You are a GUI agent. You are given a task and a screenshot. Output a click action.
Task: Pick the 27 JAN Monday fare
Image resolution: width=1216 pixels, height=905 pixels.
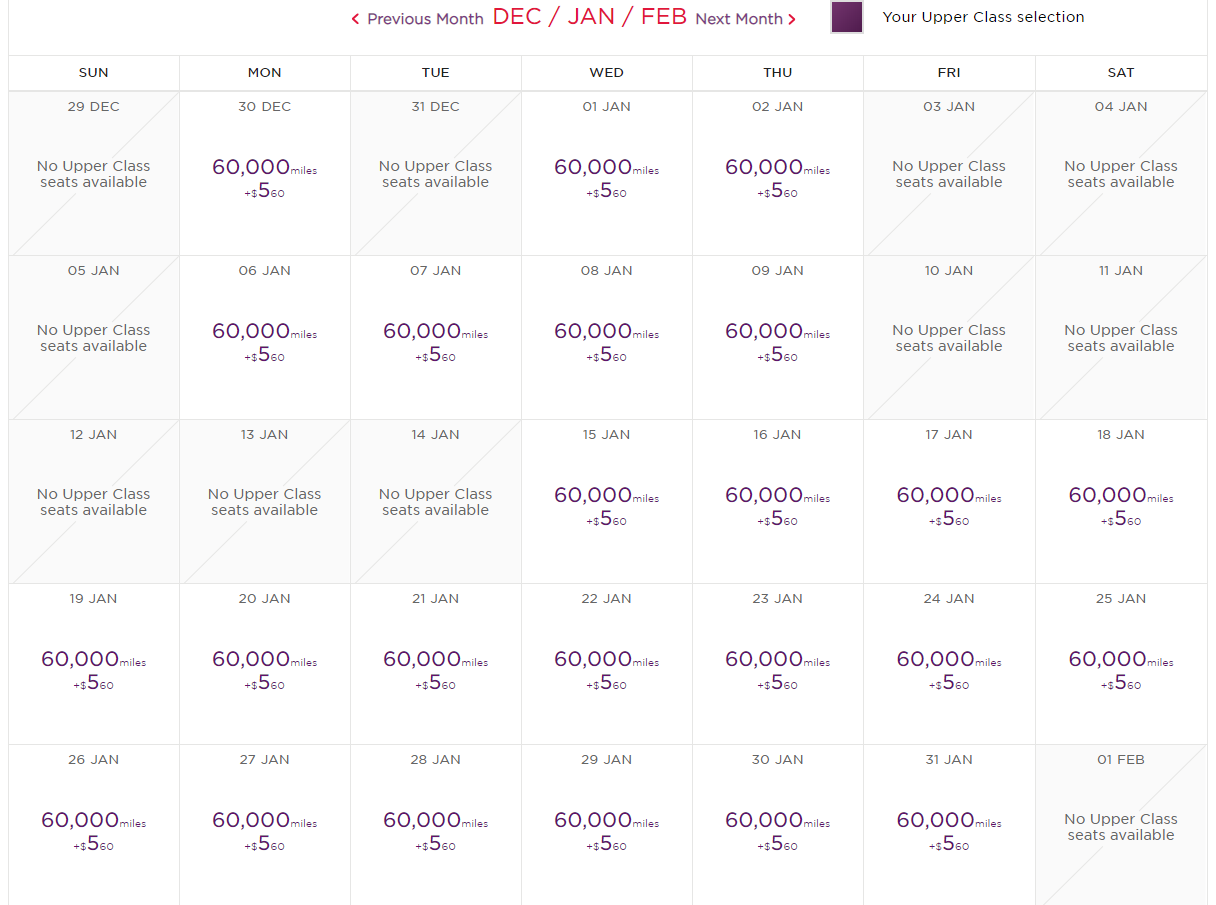point(264,830)
